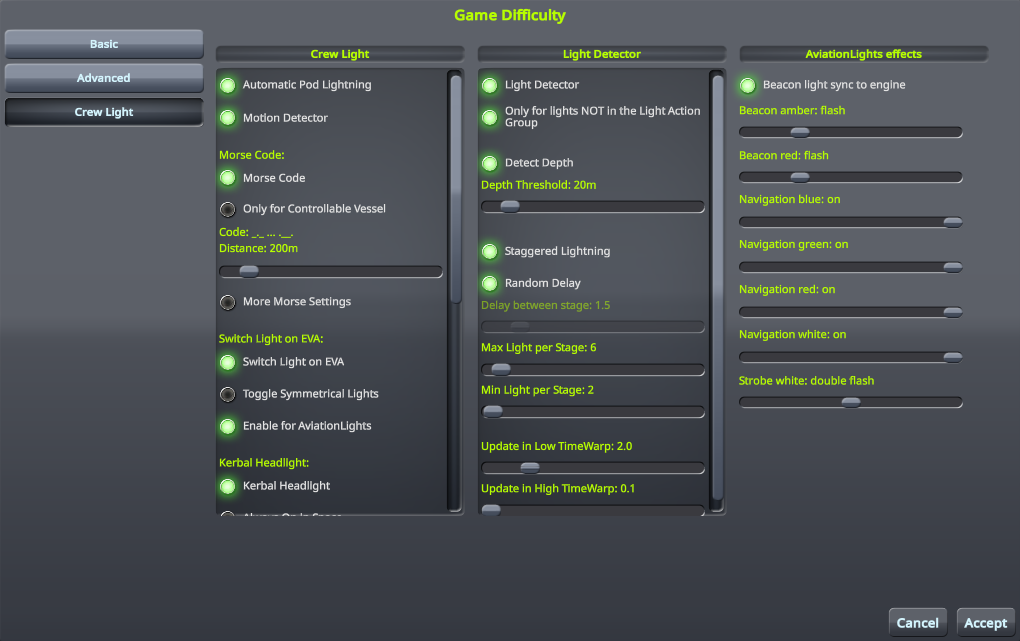
Task: Toggle Switch Light on EVA
Action: click(x=228, y=362)
